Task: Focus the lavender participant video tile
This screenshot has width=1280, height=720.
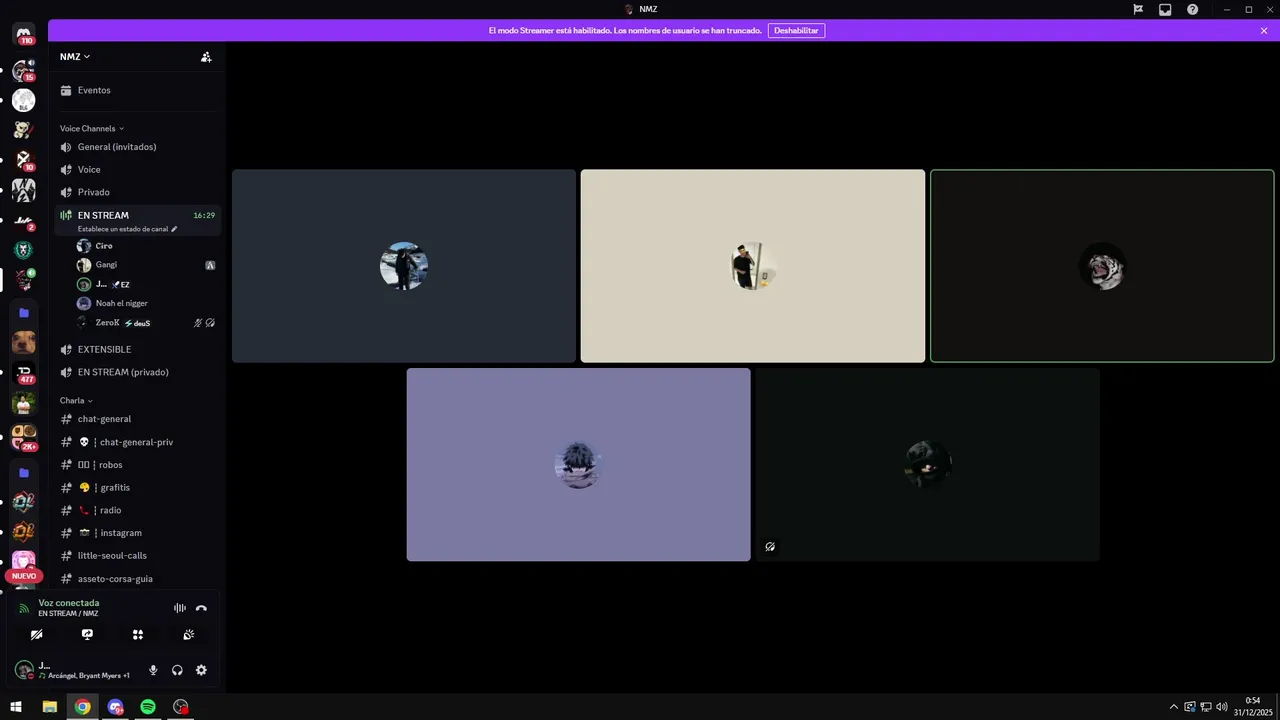Action: pos(578,465)
